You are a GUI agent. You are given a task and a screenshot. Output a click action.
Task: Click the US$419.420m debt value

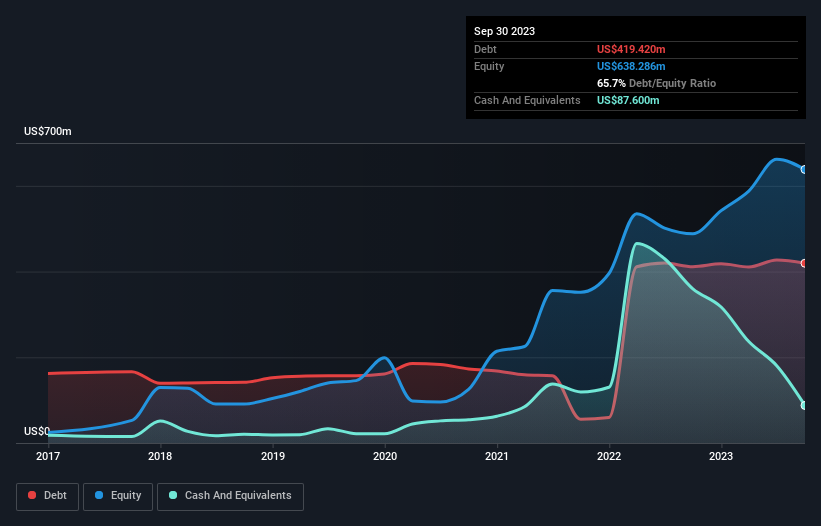pyautogui.click(x=631, y=49)
